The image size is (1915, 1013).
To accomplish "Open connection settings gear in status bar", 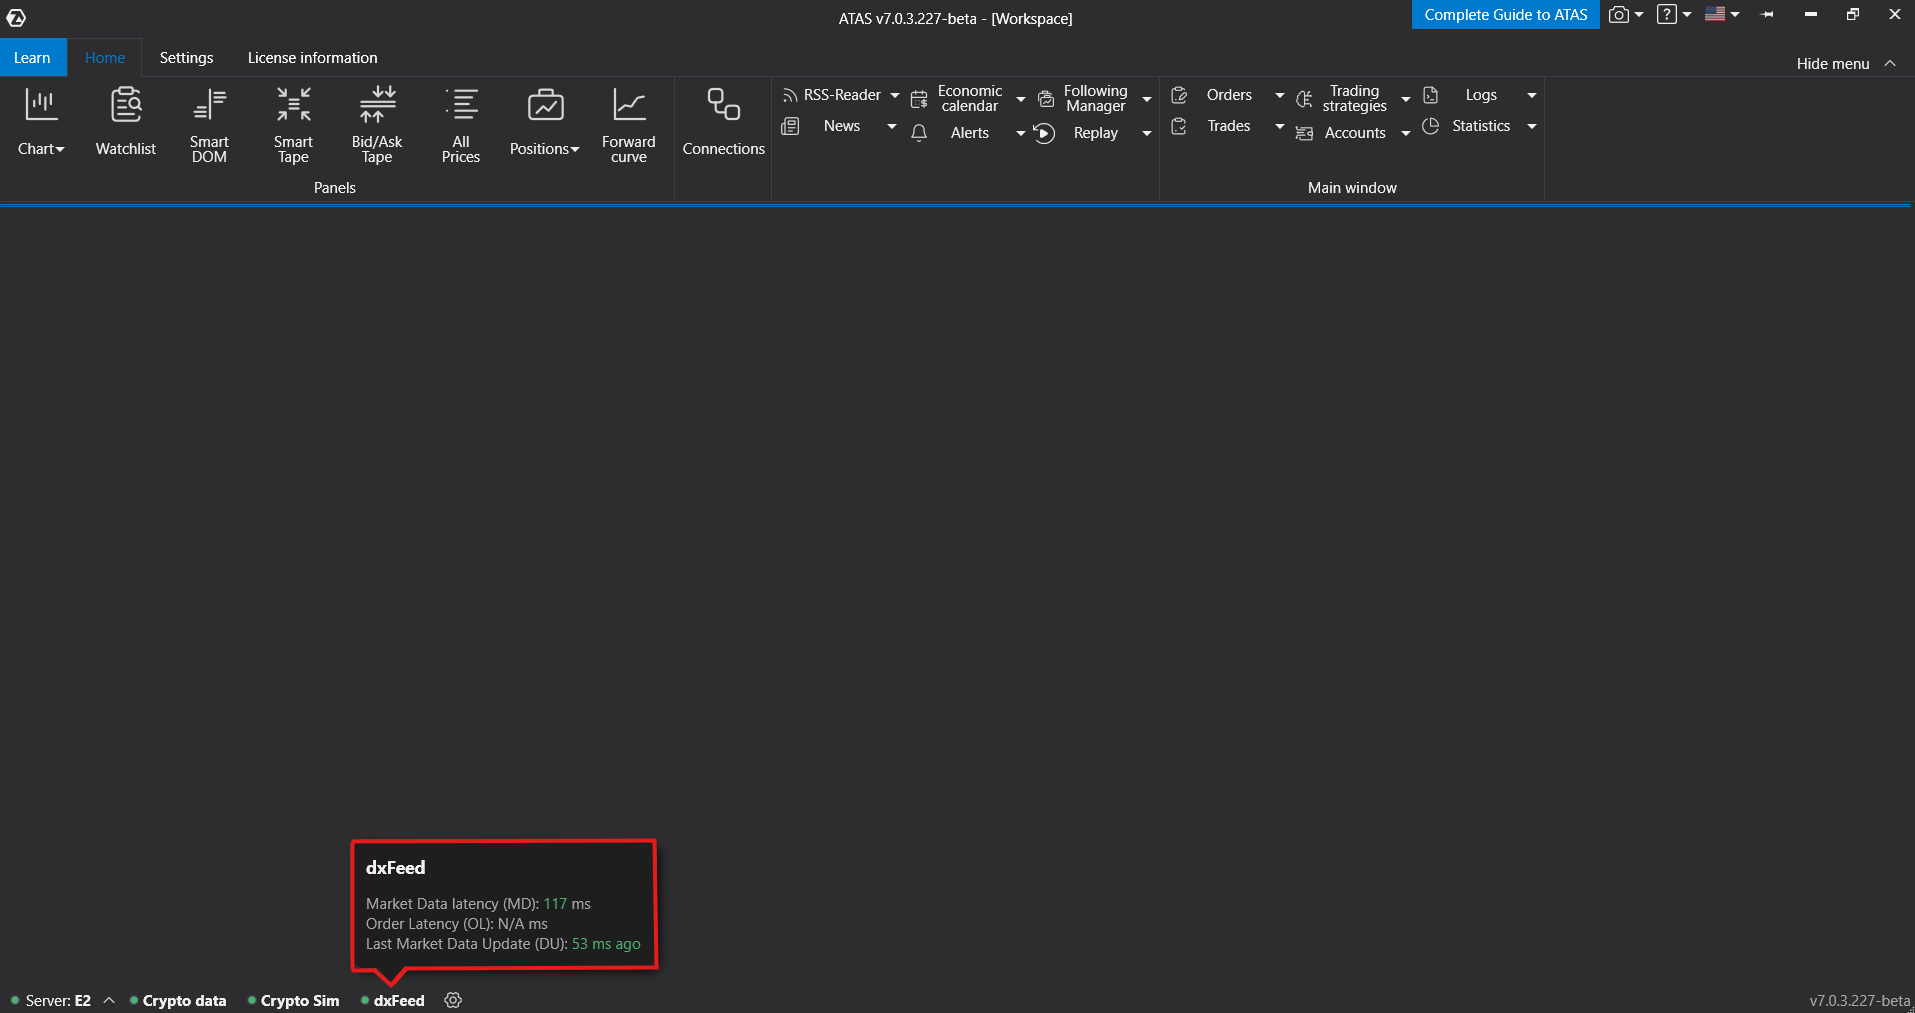I will pos(453,1000).
